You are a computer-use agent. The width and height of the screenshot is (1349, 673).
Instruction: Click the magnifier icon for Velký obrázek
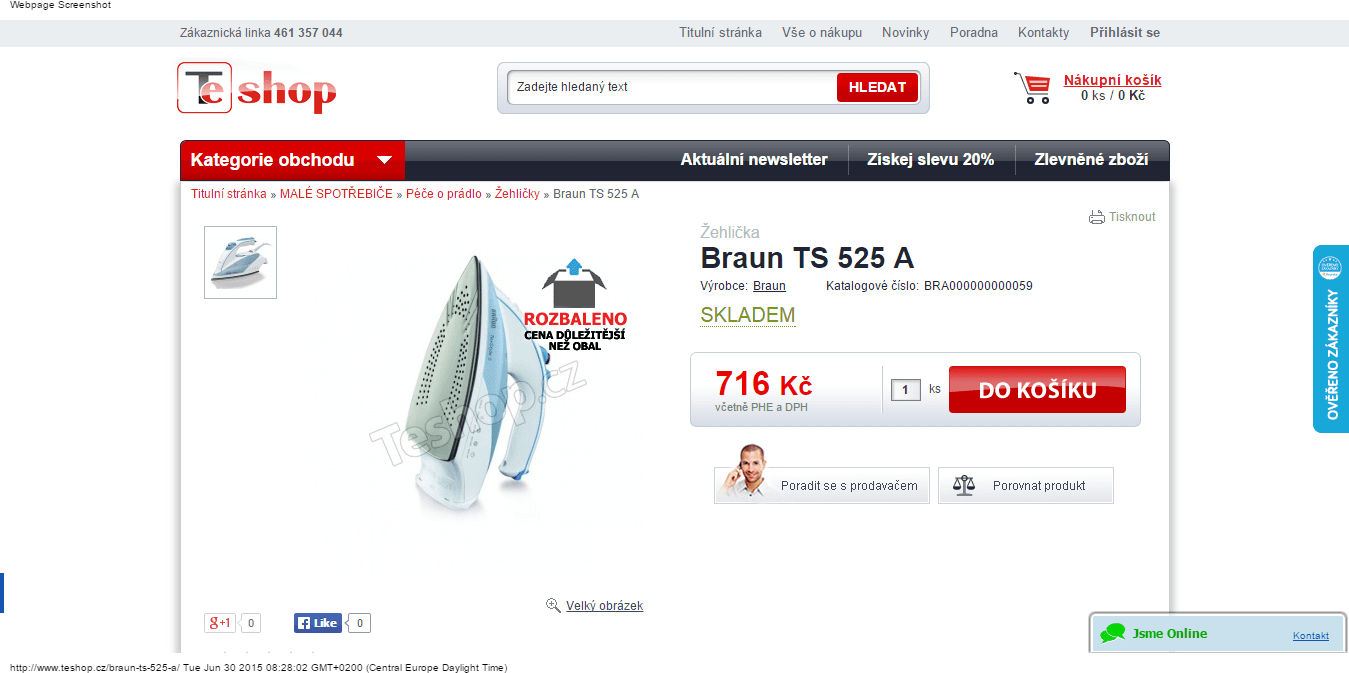(553, 605)
